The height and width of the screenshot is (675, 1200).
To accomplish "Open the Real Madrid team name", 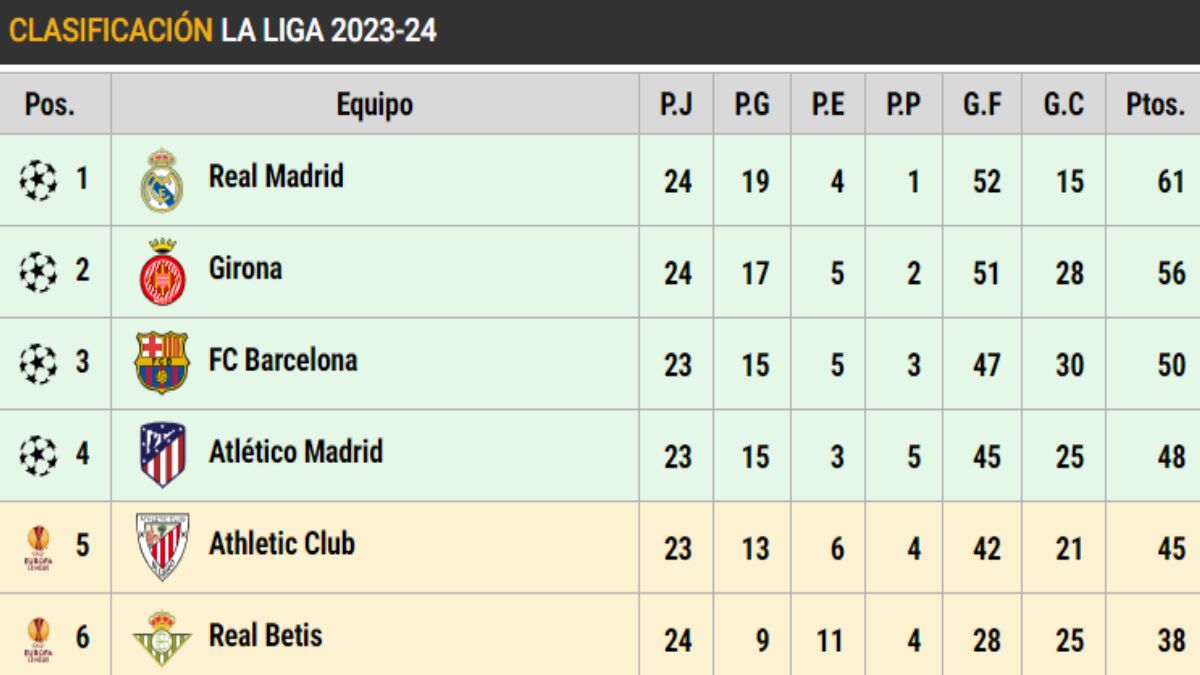I will (x=276, y=177).
